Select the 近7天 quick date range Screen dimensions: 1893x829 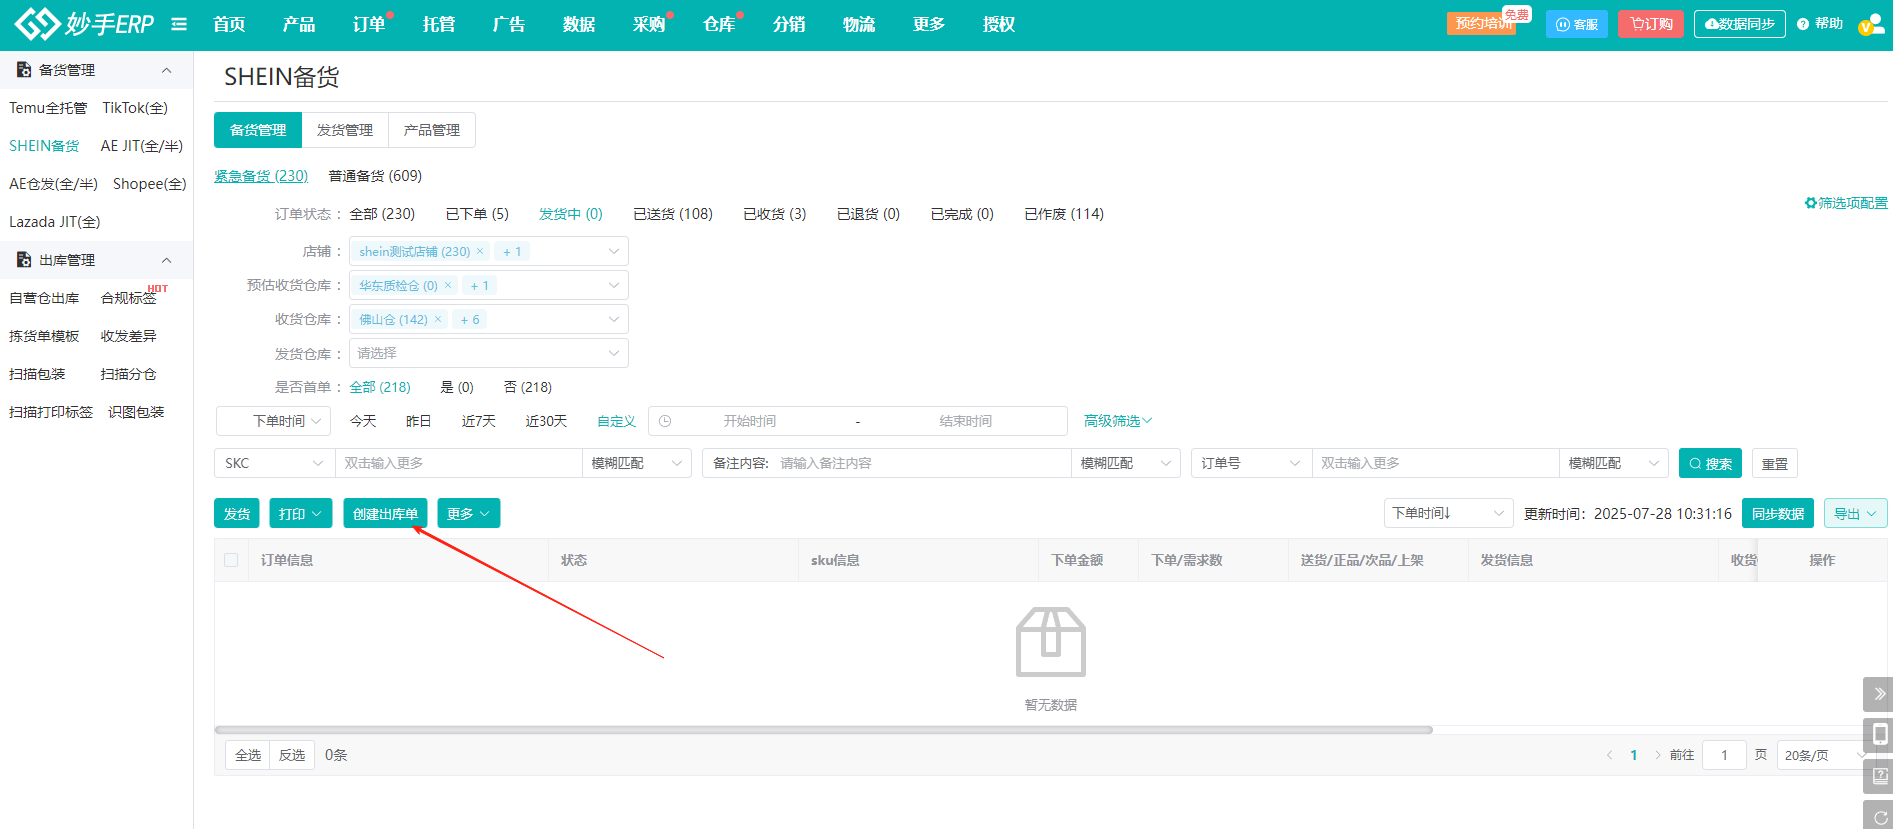[479, 421]
